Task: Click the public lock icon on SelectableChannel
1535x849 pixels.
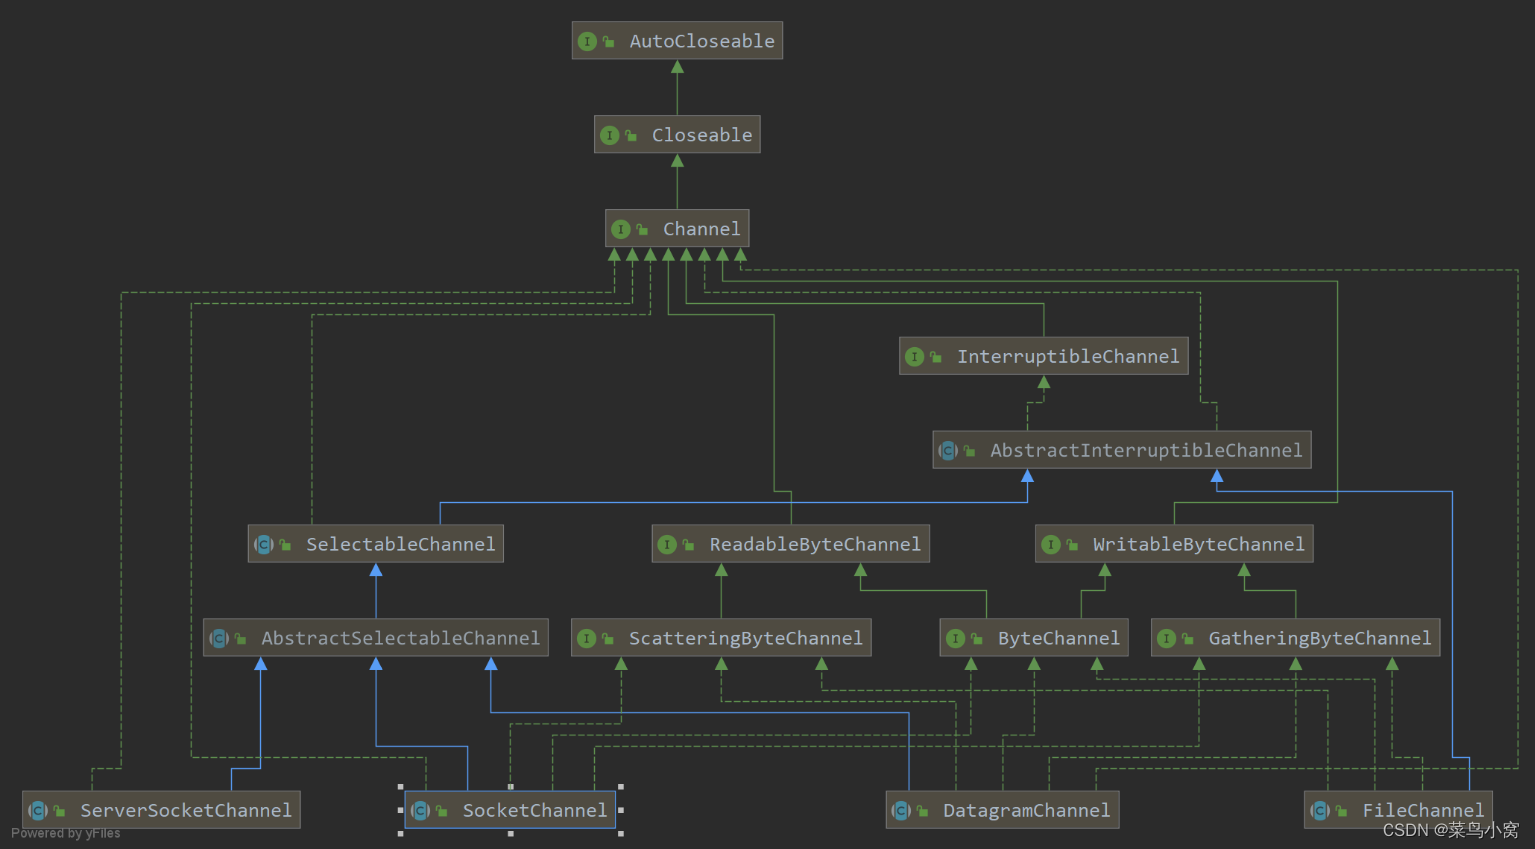Action: (x=285, y=544)
